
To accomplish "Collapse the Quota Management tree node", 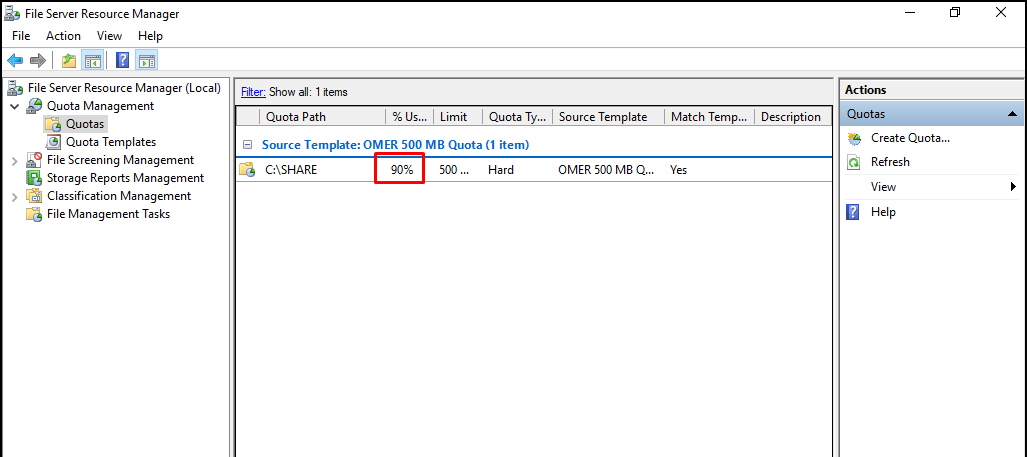I will pyautogui.click(x=15, y=106).
